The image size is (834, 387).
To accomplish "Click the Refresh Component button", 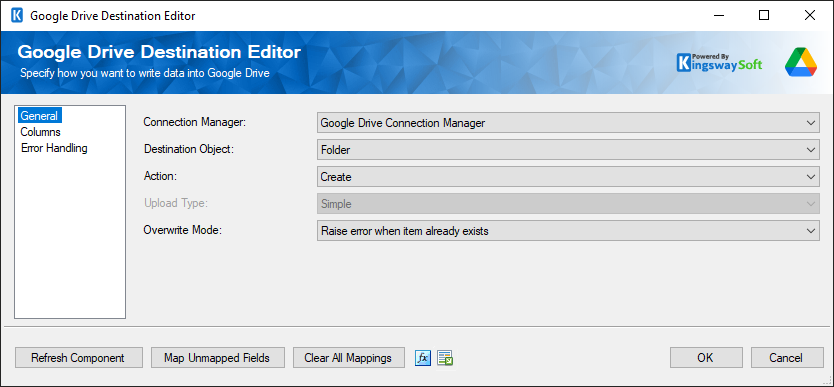I will (79, 358).
